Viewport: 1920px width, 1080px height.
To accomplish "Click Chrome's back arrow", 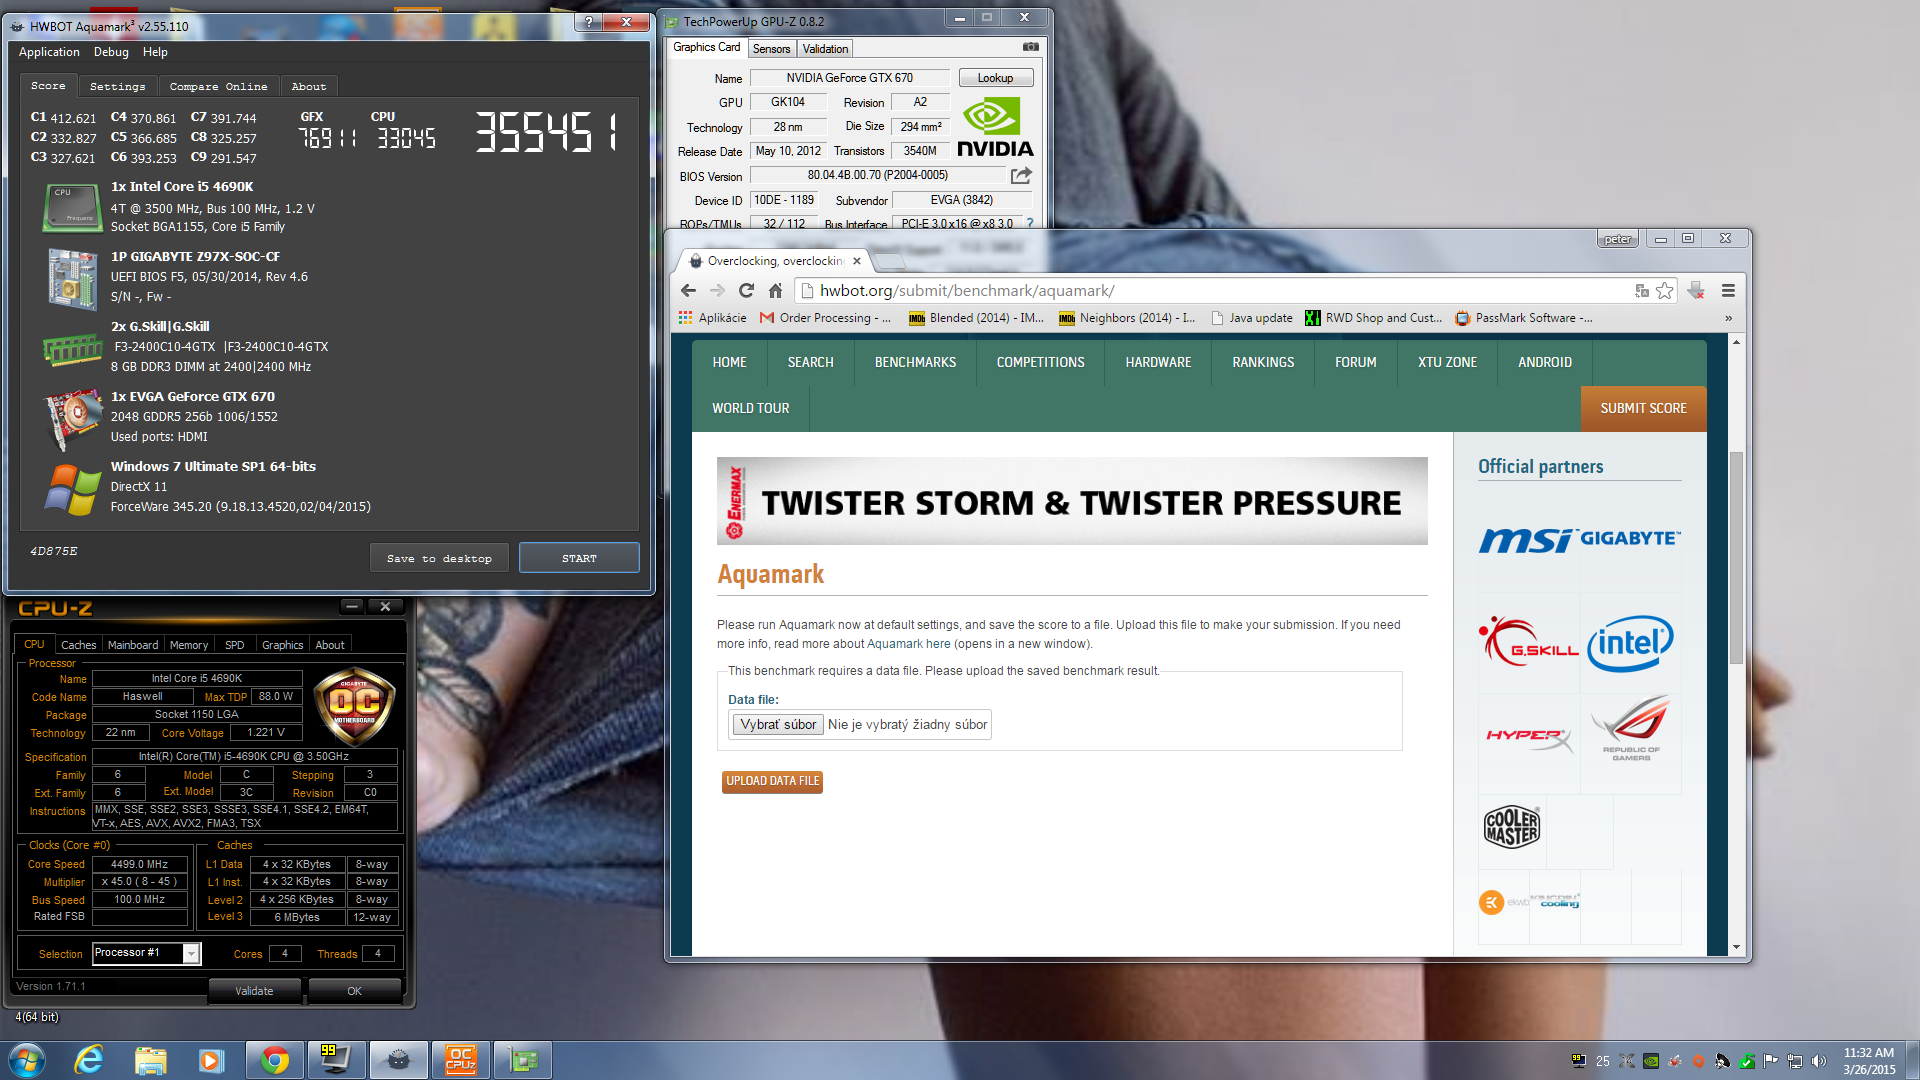I will [688, 291].
